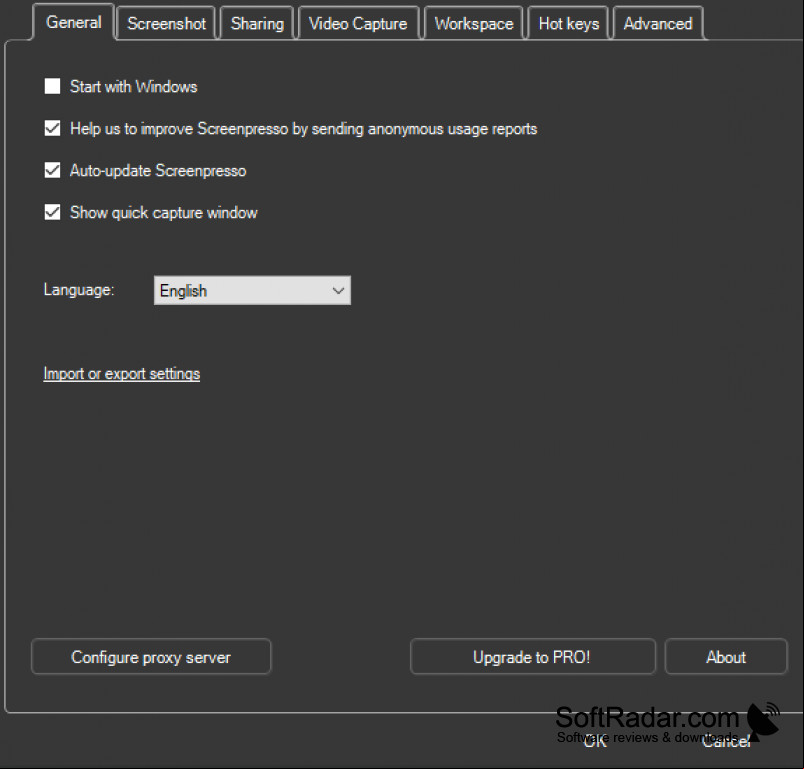
Task: View the Hot keys tab
Action: [x=569, y=24]
